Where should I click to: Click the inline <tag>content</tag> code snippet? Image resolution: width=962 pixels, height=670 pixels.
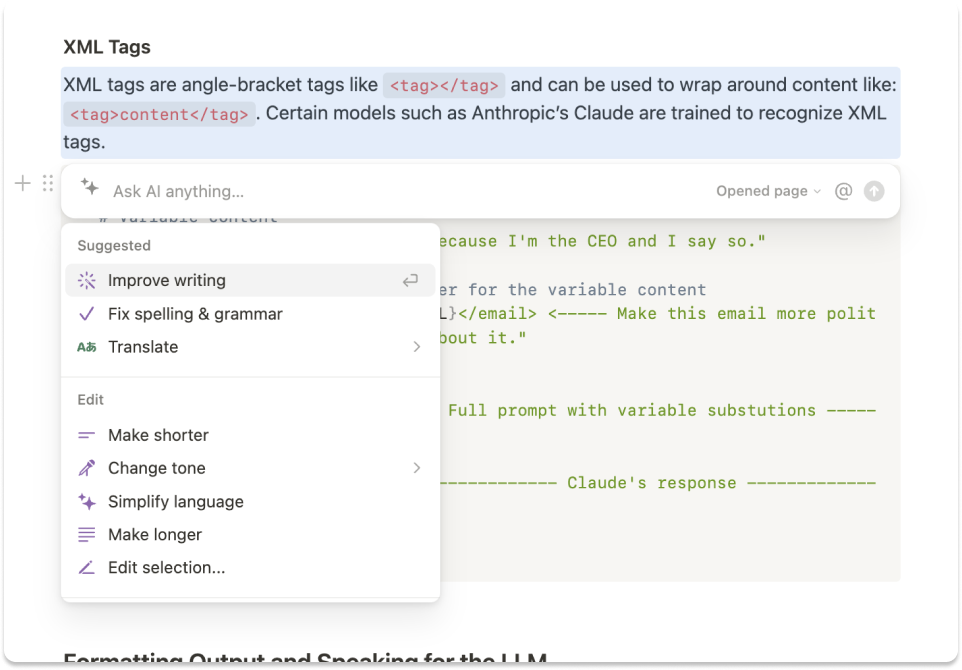click(x=160, y=114)
